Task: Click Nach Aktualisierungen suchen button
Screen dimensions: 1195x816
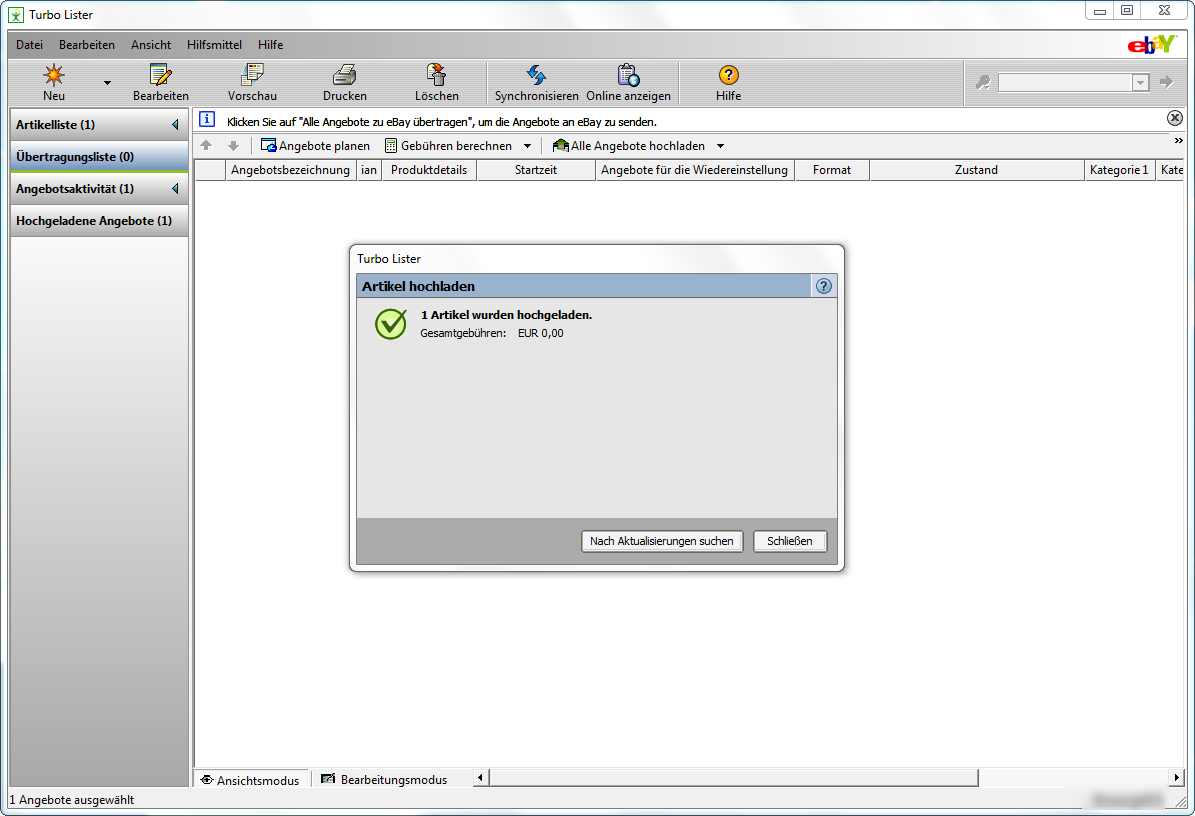Action: pyautogui.click(x=662, y=541)
